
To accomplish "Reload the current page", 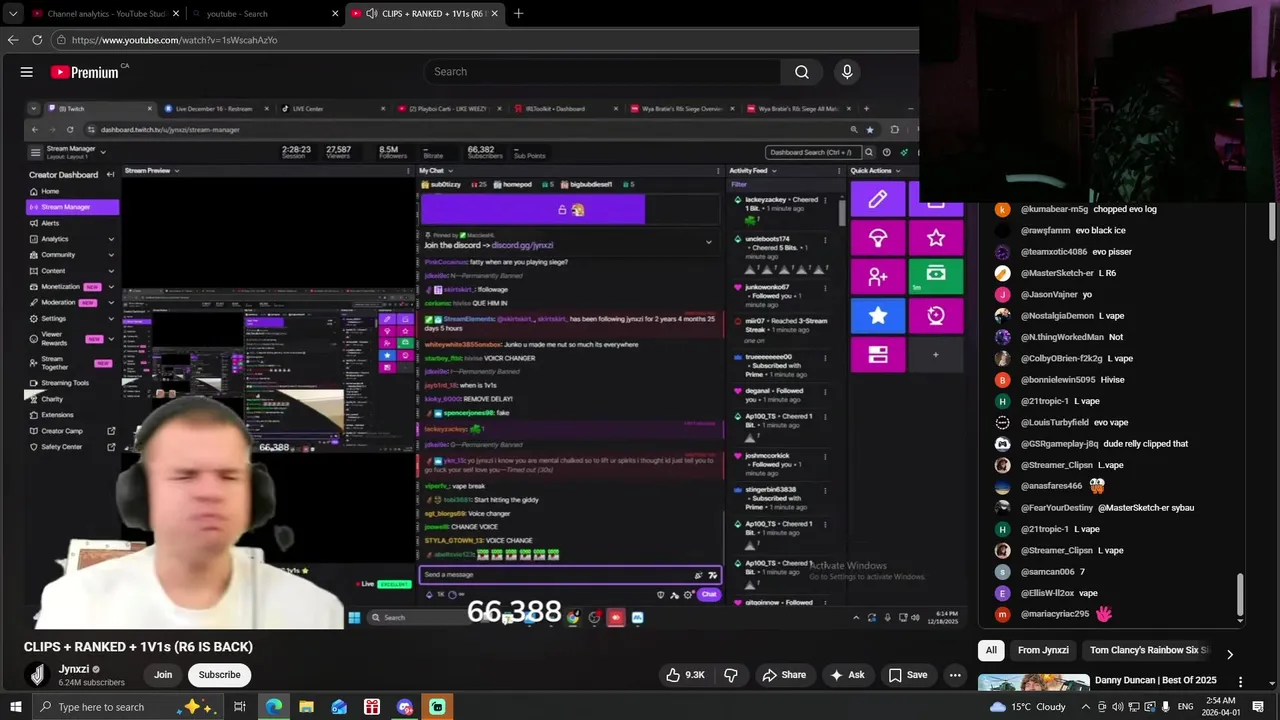I will point(37,40).
